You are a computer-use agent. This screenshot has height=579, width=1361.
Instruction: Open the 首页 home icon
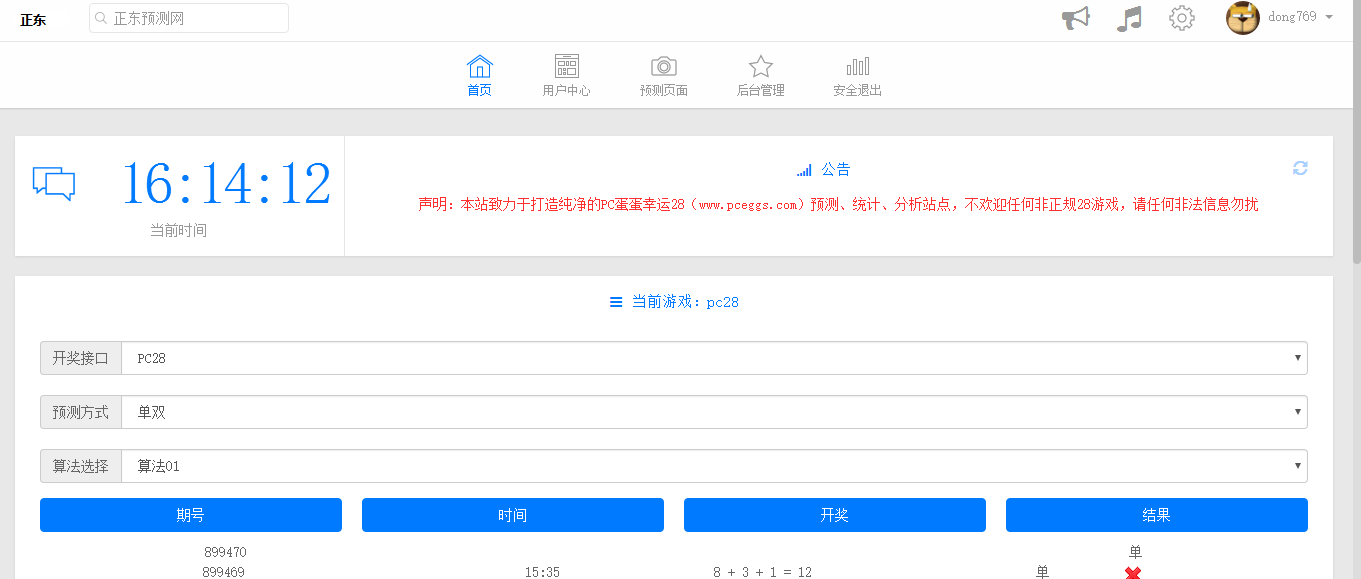coord(479,66)
